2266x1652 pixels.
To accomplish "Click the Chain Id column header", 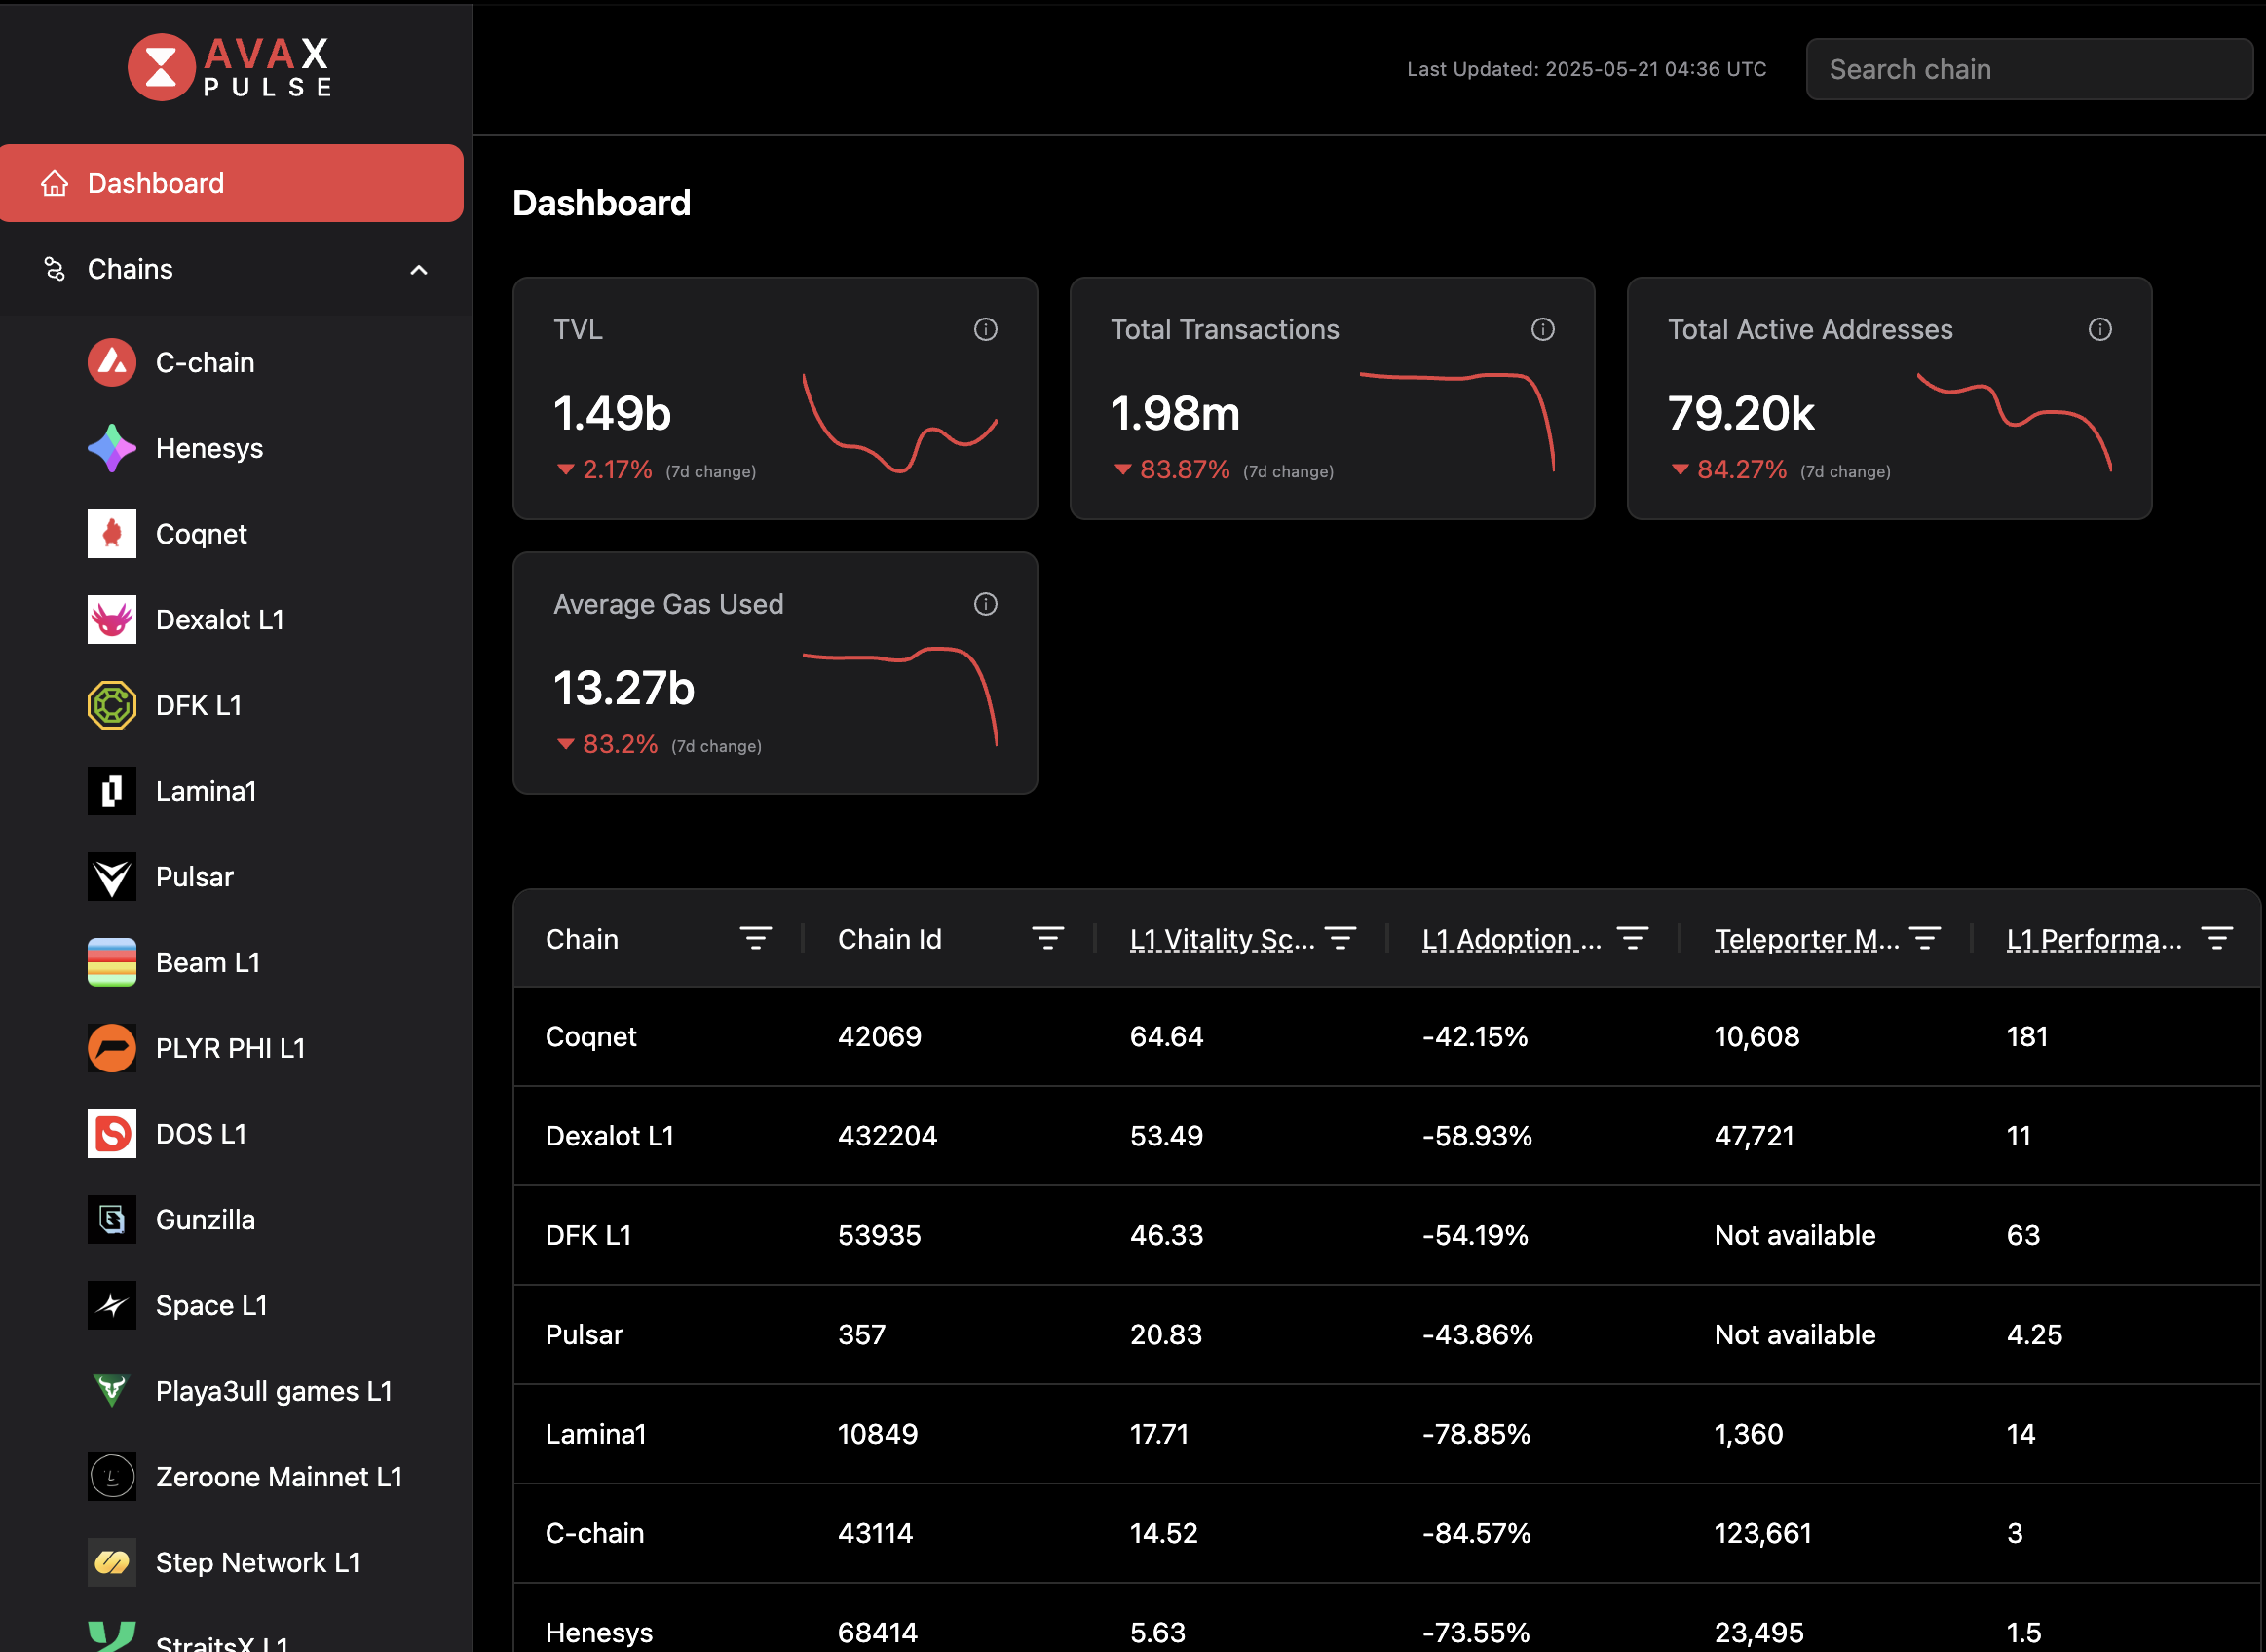I will pyautogui.click(x=889, y=939).
